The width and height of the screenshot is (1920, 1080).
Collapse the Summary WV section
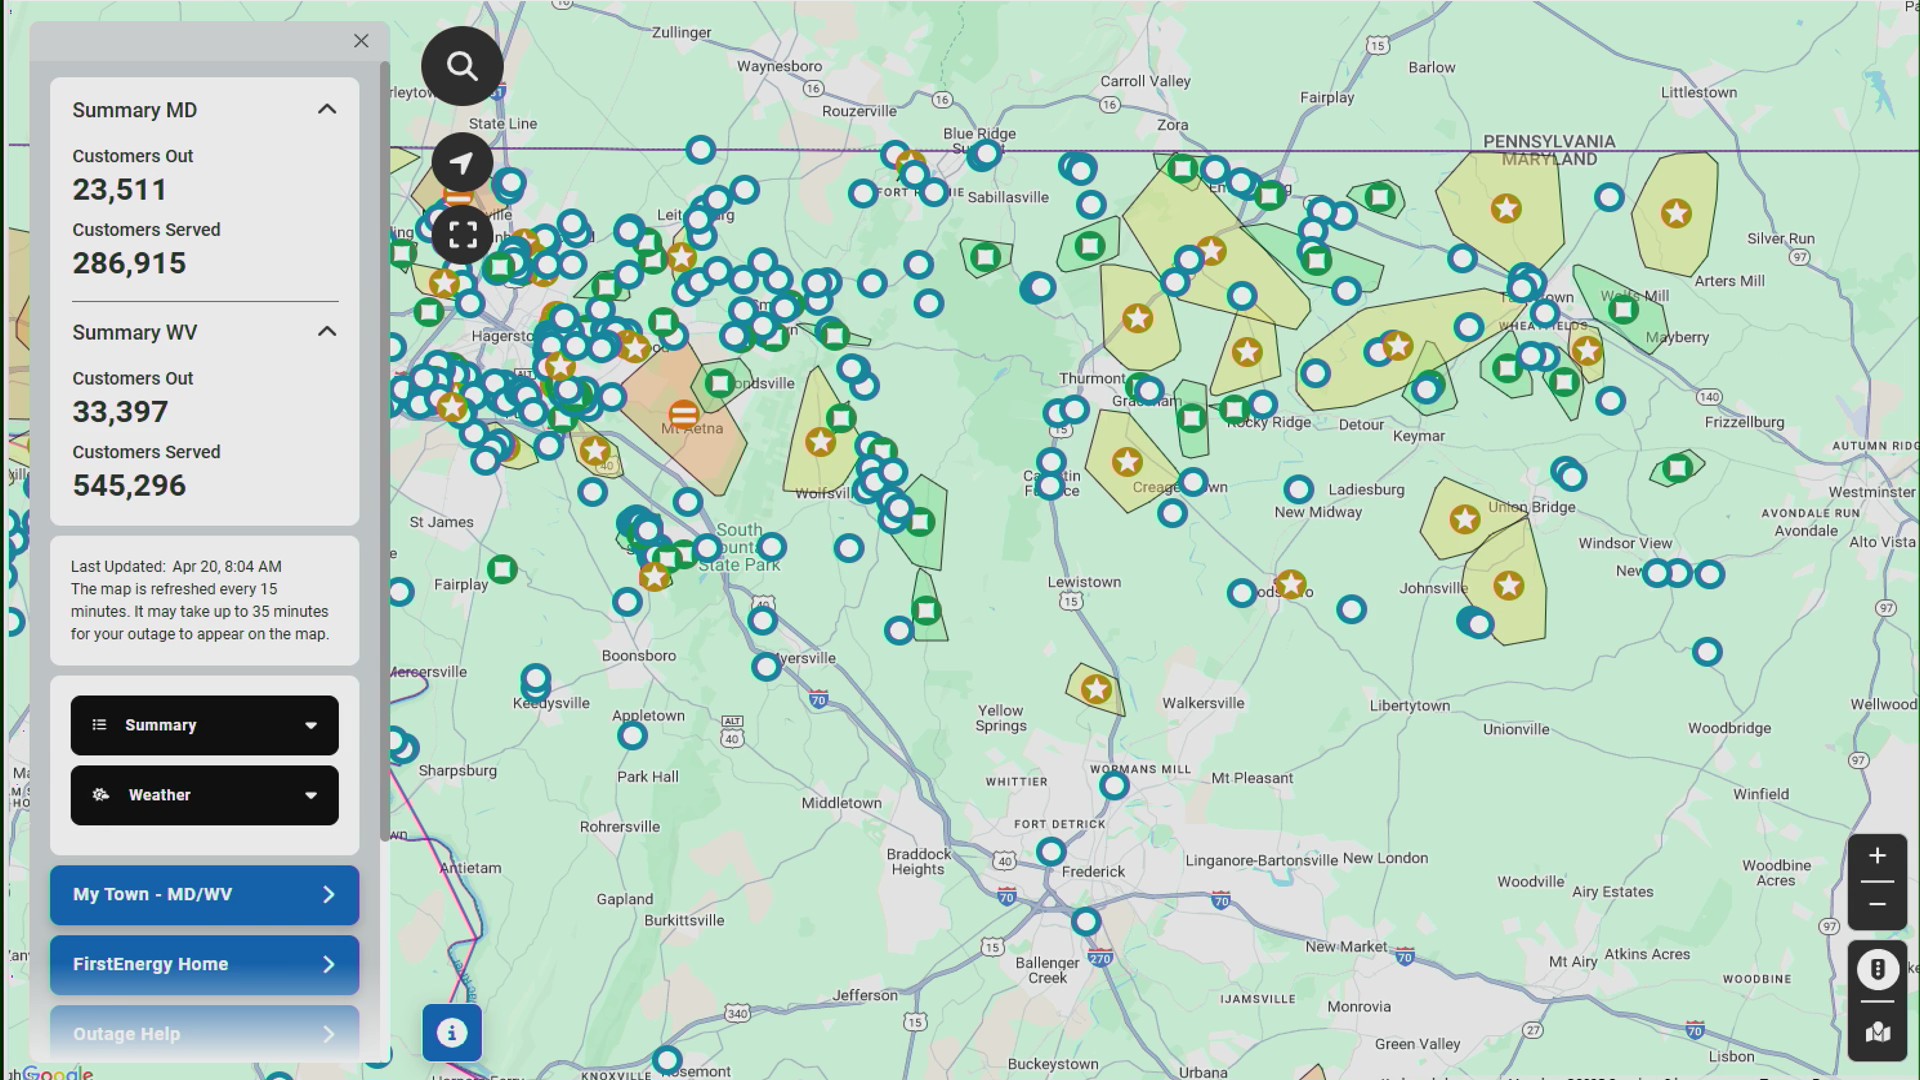pyautogui.click(x=327, y=331)
